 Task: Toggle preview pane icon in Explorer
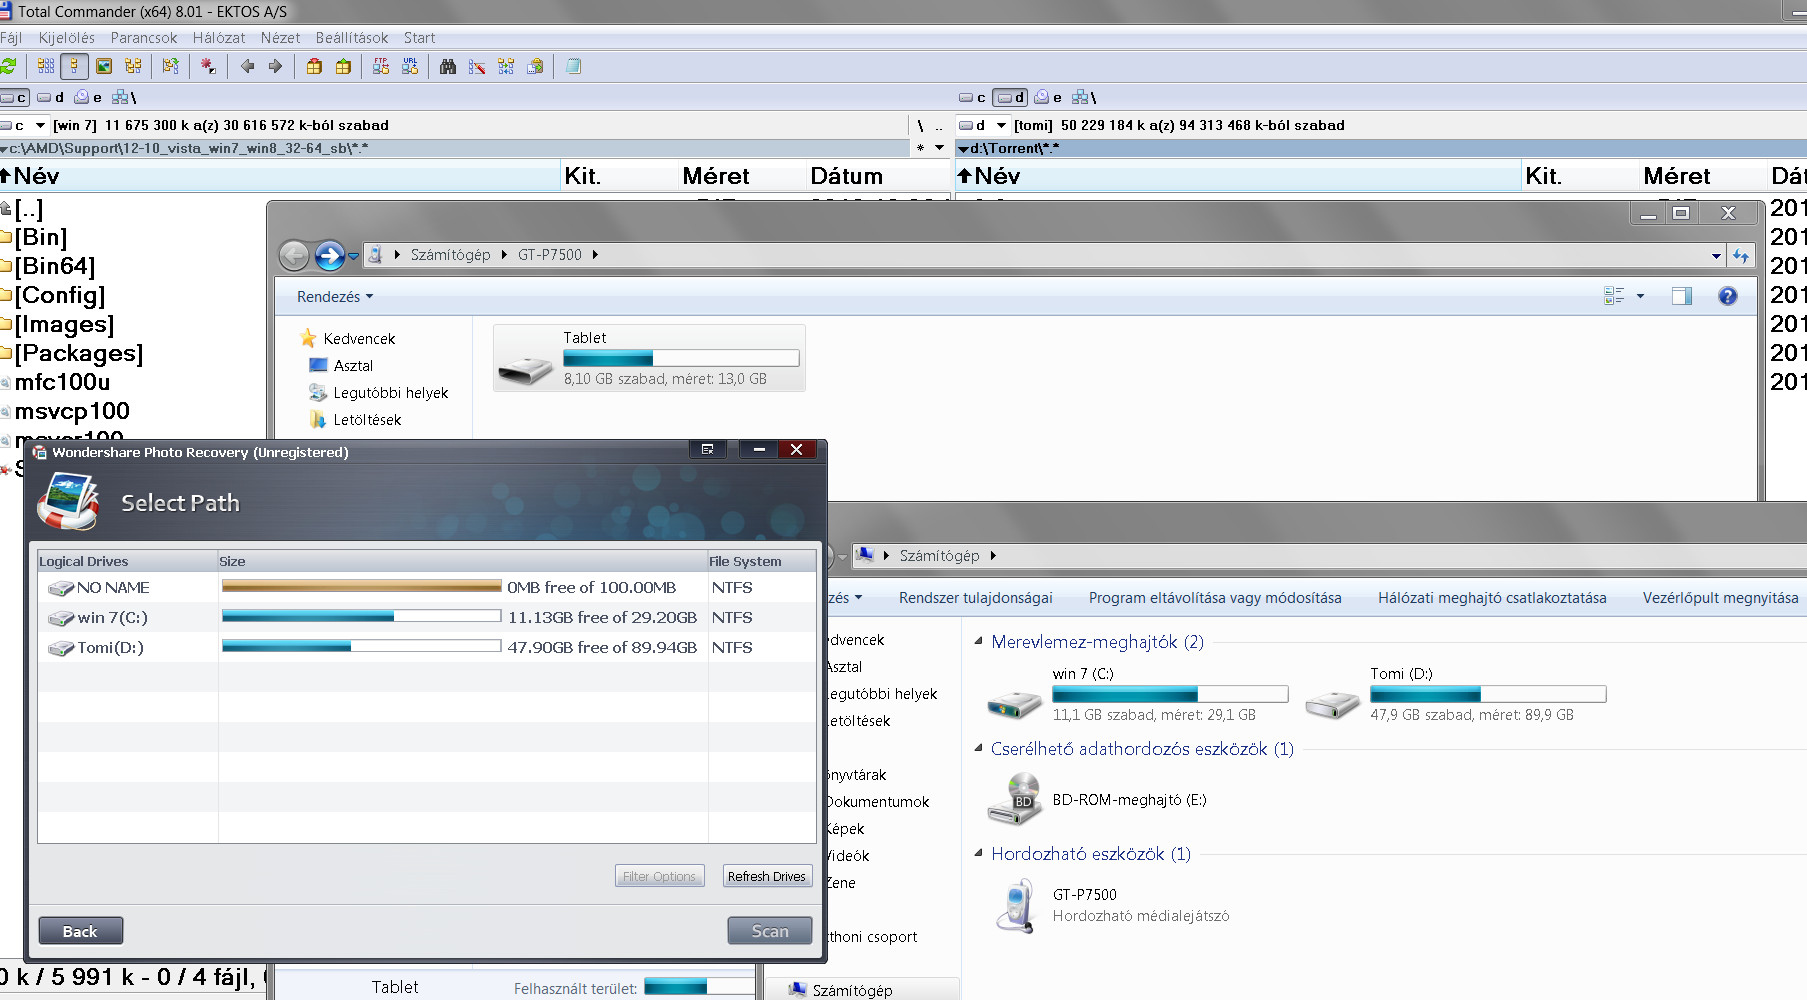(x=1682, y=296)
